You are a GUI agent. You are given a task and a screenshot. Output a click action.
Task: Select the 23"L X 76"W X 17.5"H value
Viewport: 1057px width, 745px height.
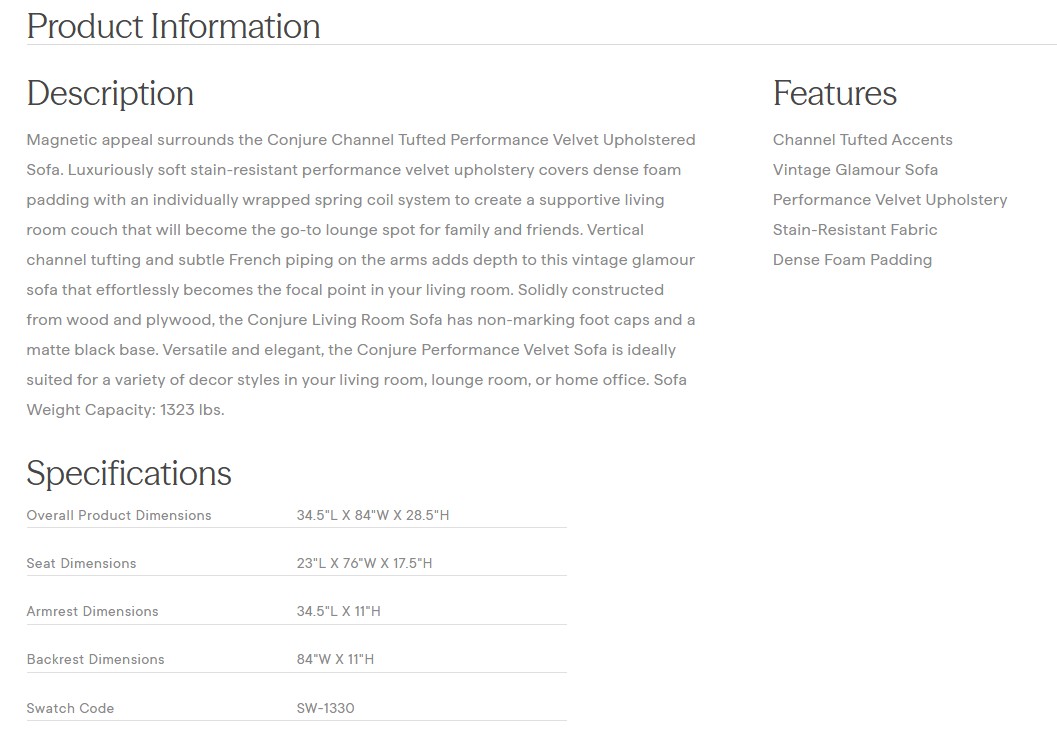point(364,563)
